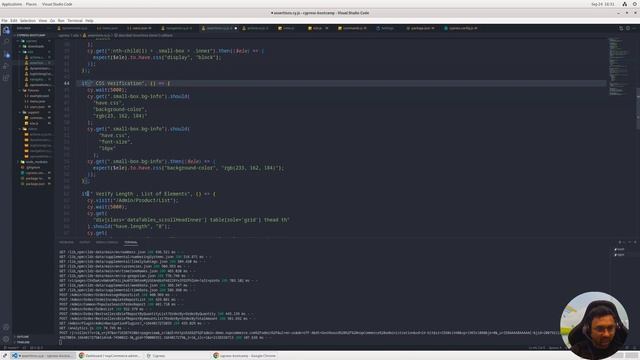Switch to cypress-bootcamp Google Chrome taskbar window
Screen dimensions: 640x360
click(x=245, y=356)
